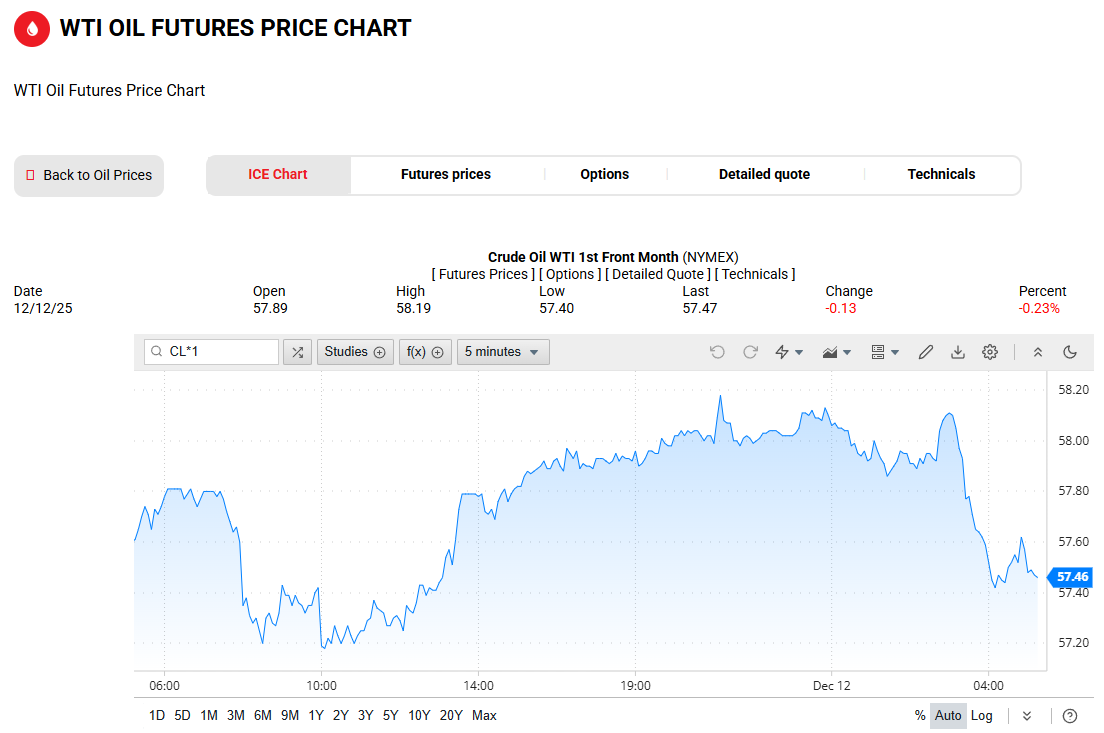The width and height of the screenshot is (1104, 733).
Task: Toggle the percent scale option
Action: pos(920,716)
